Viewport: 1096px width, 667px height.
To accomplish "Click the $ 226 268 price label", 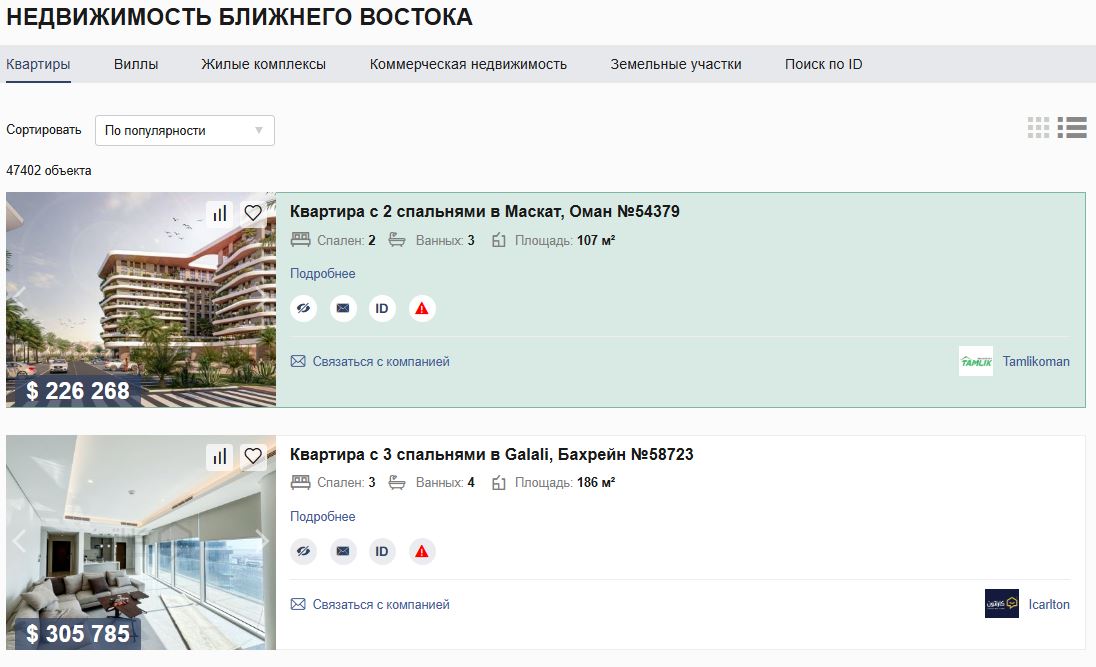I will coord(78,391).
